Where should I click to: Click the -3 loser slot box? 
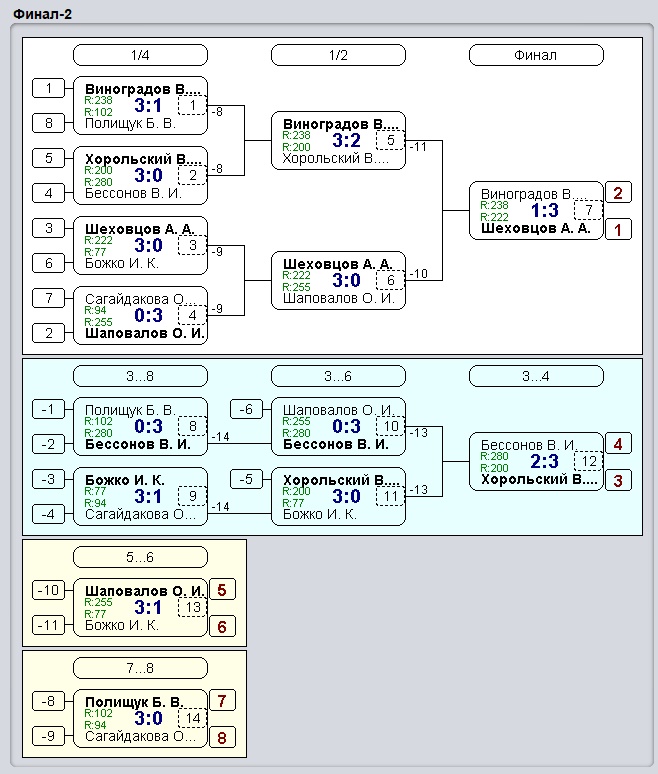pyautogui.click(x=48, y=479)
